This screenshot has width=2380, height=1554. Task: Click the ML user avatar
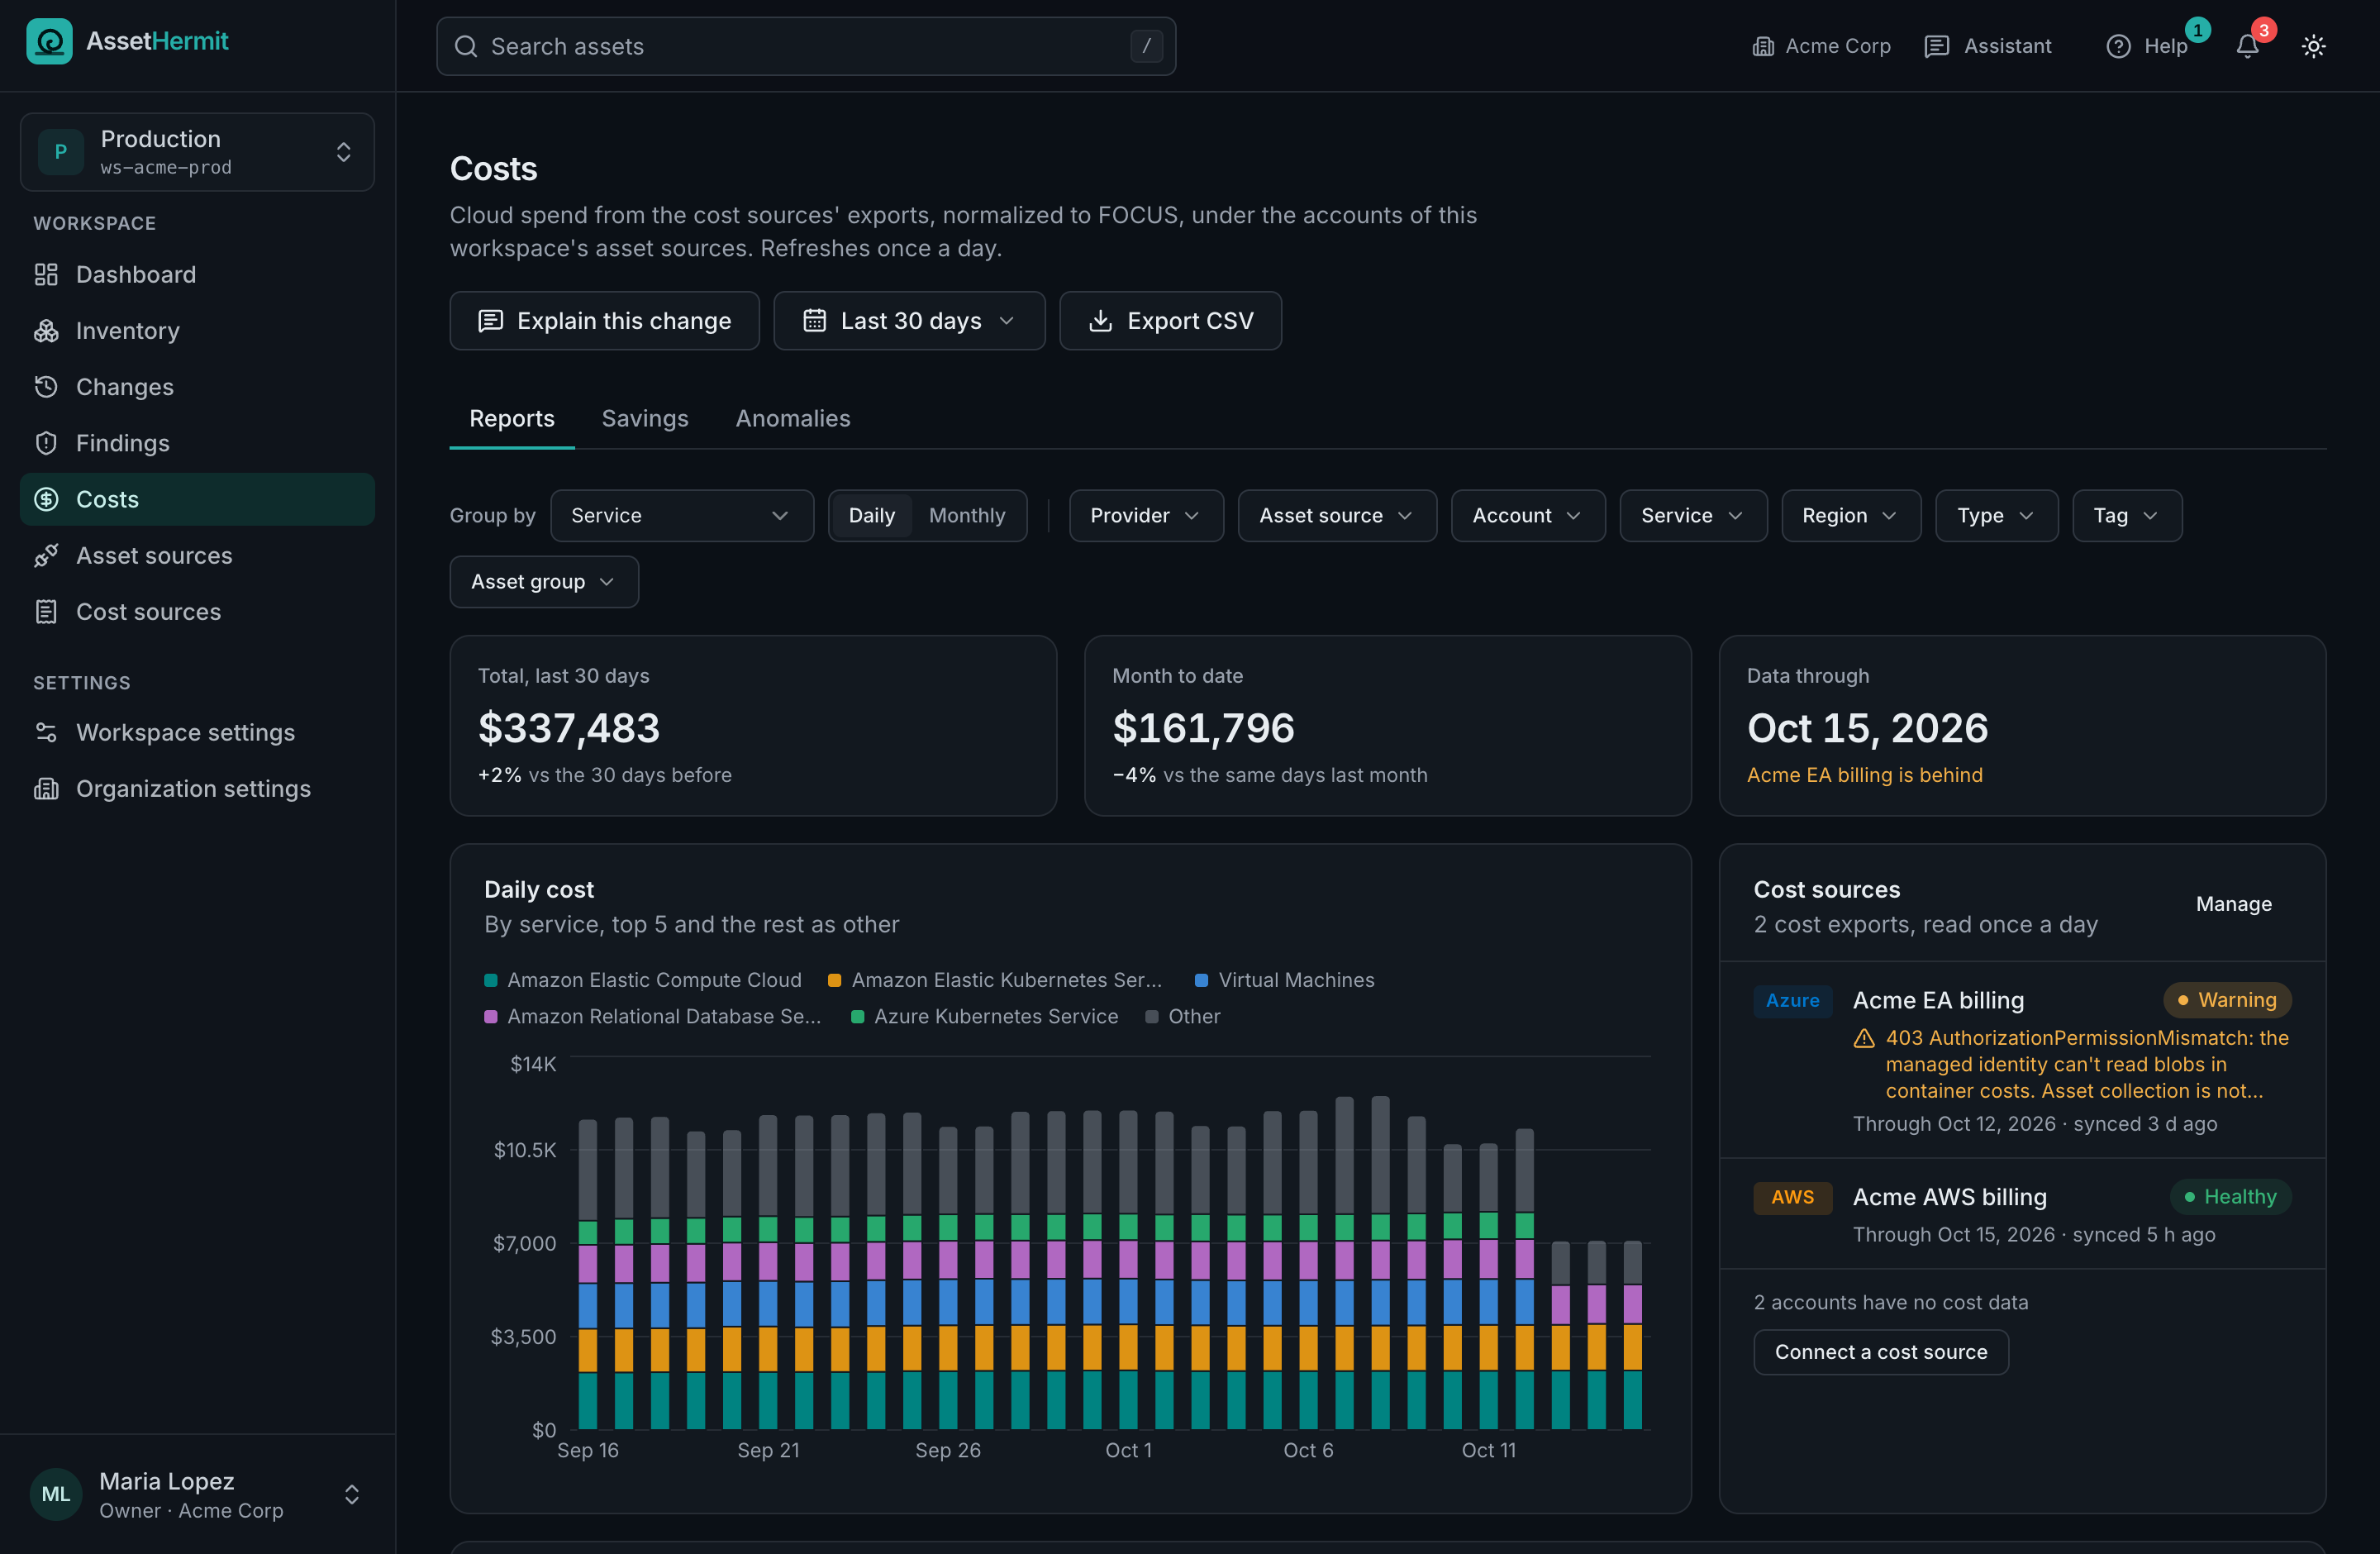[x=56, y=1494]
